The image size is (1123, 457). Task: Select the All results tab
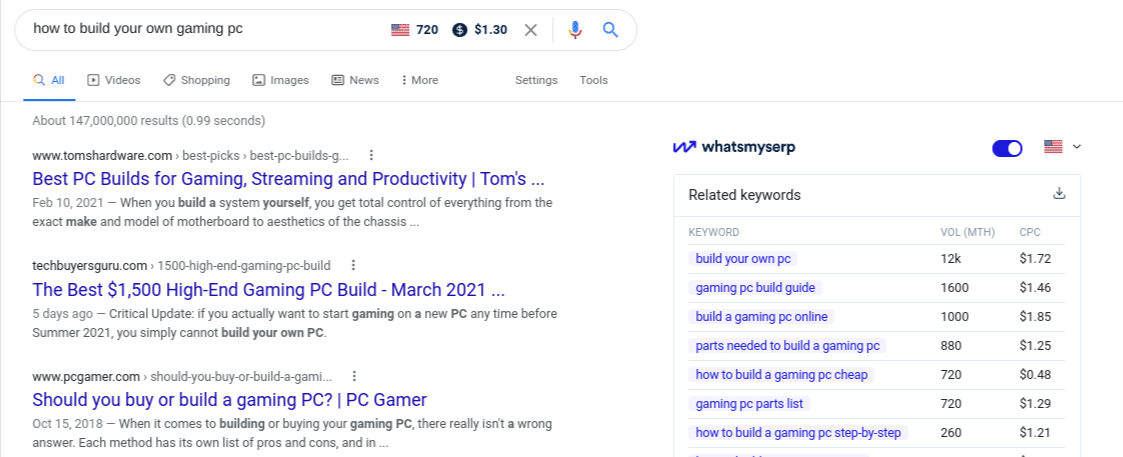pos(49,80)
